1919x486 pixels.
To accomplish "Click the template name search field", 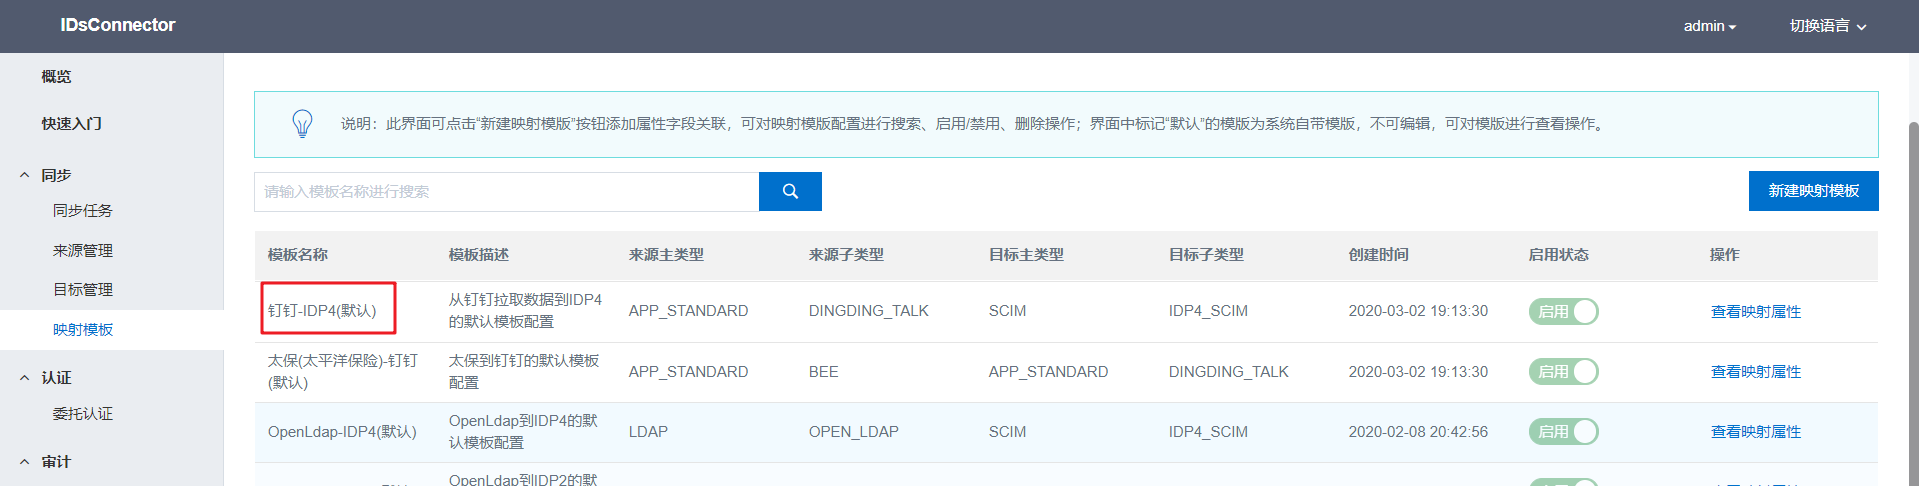I will pos(506,192).
